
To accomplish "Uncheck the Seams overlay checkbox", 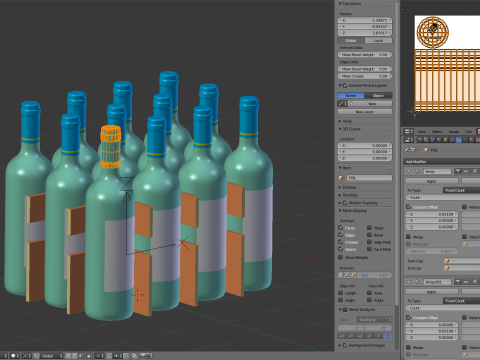I will click(x=340, y=249).
